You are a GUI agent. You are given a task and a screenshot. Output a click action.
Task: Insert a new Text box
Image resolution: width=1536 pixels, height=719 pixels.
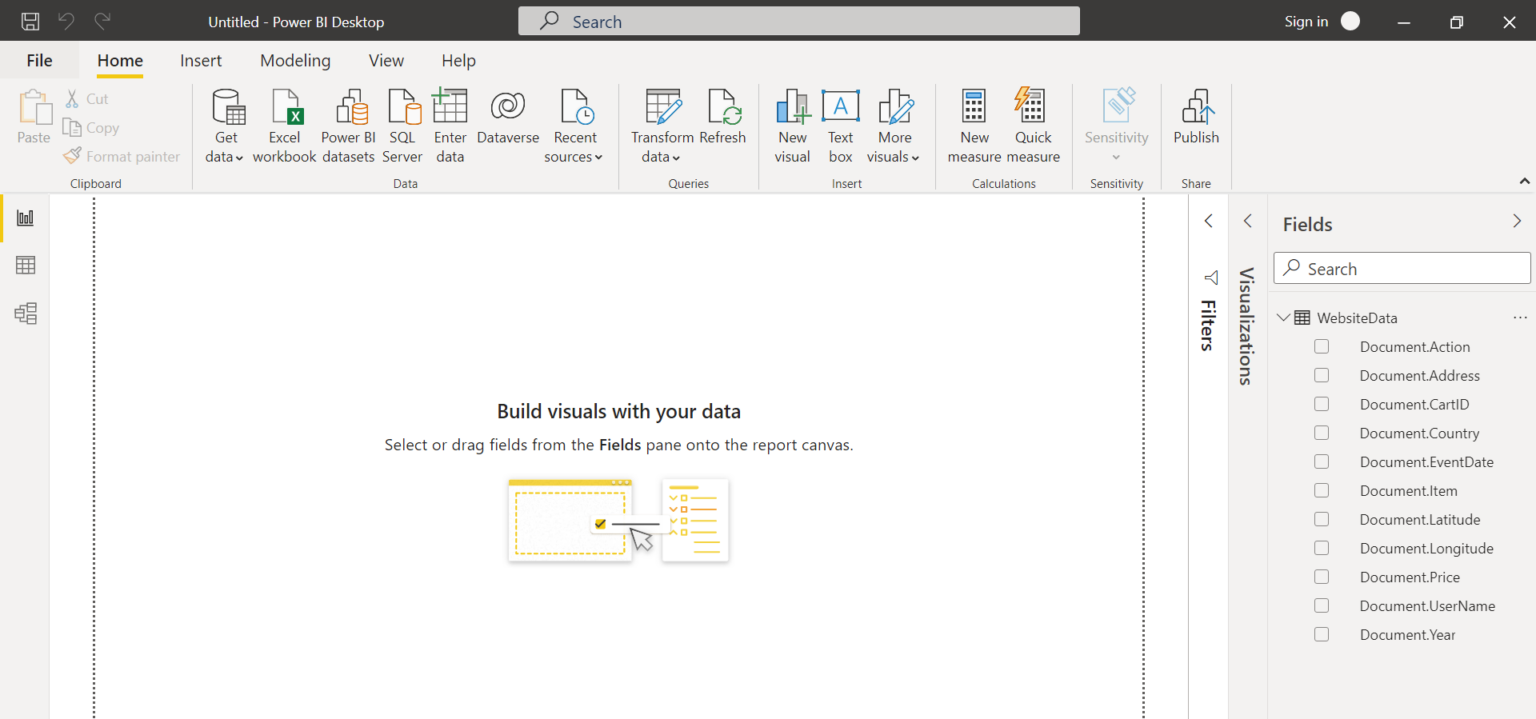[840, 122]
